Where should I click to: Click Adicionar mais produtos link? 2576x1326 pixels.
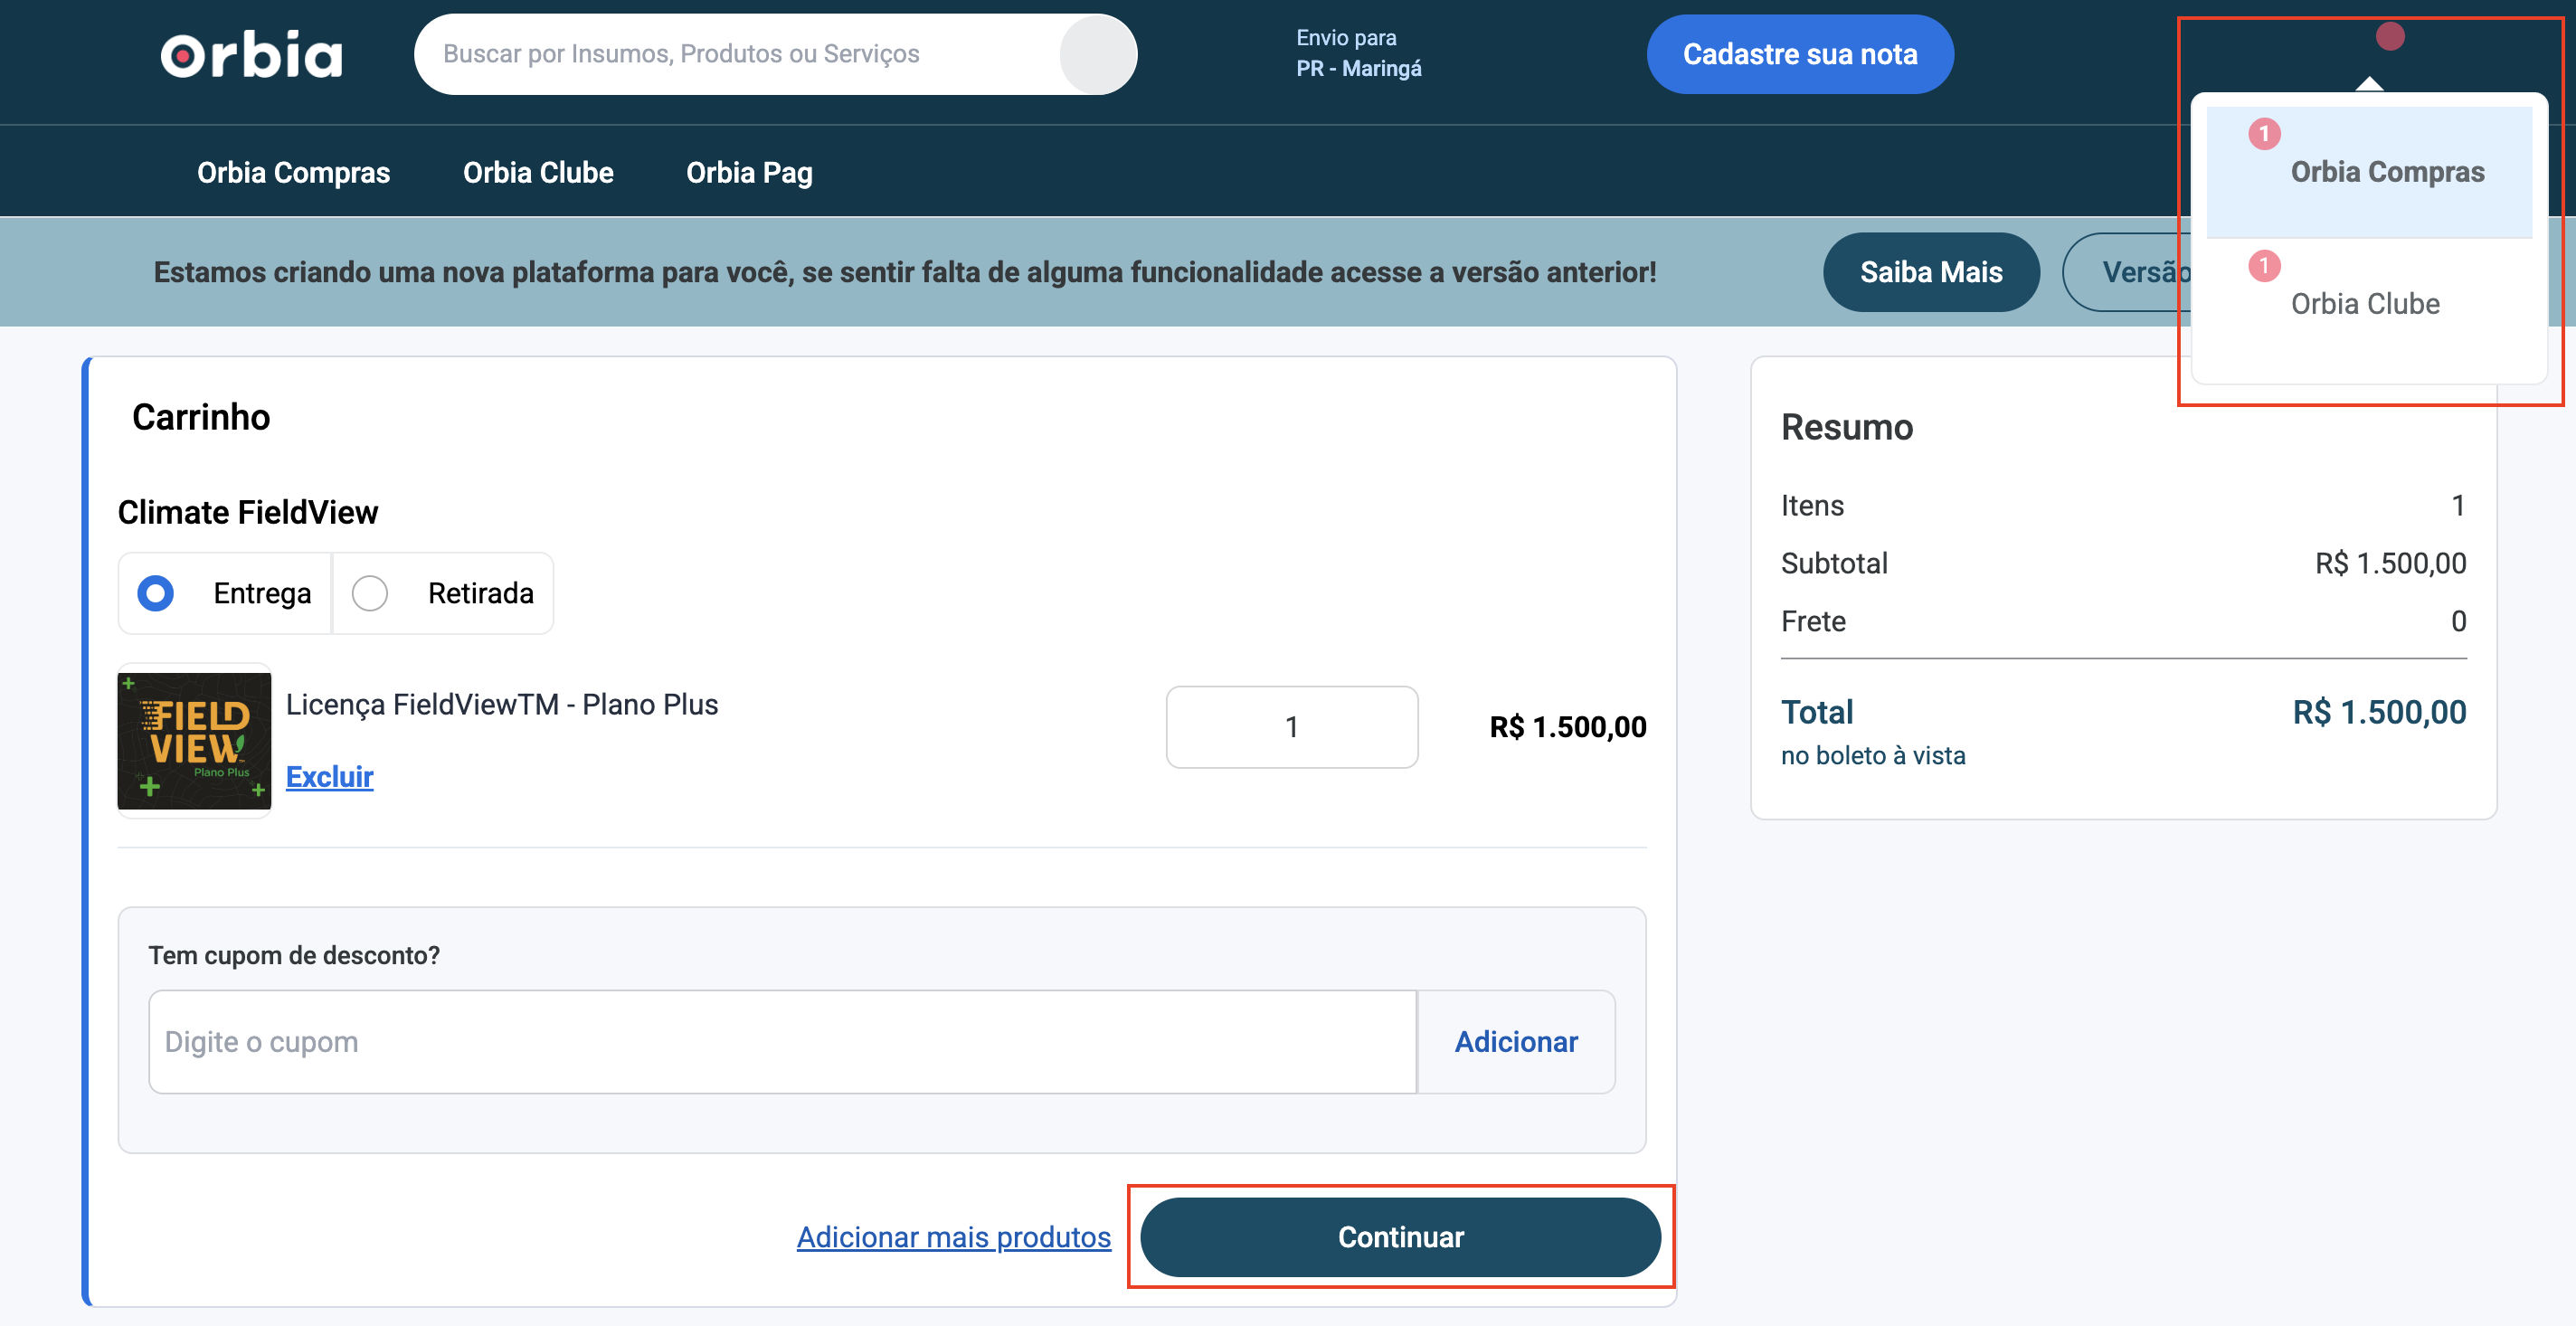(953, 1237)
